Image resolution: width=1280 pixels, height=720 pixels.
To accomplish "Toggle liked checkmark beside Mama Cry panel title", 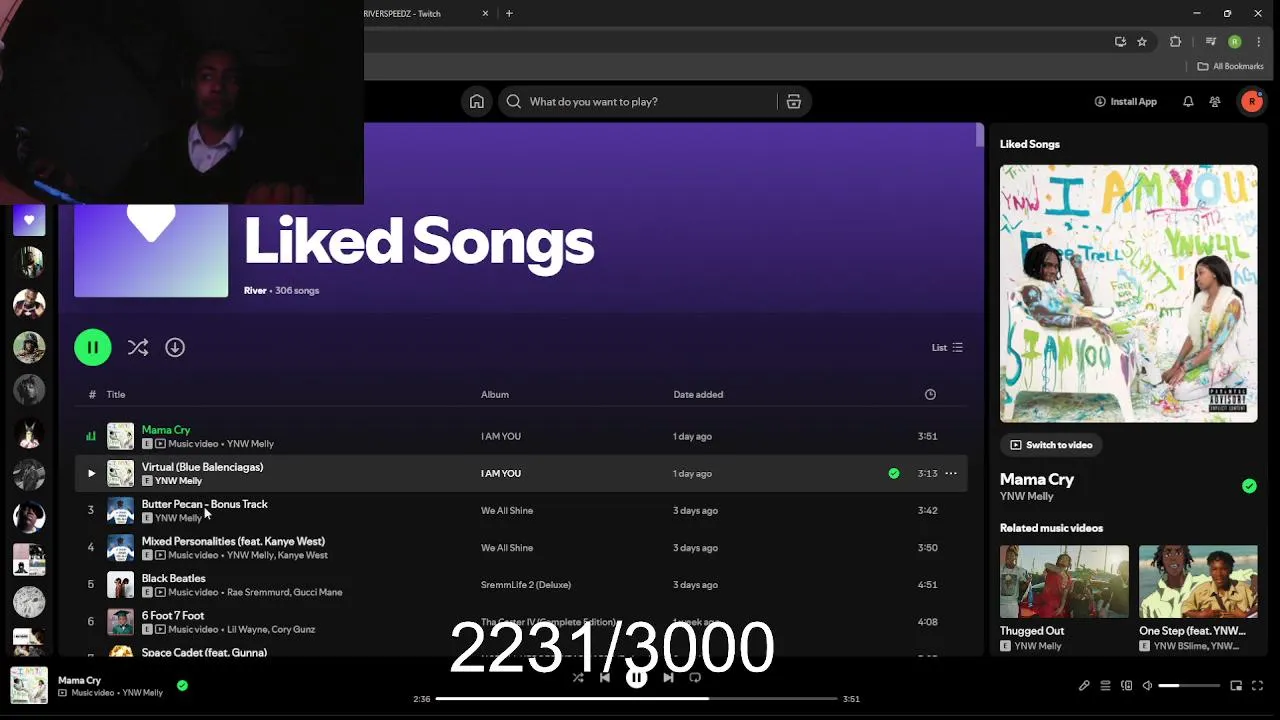I will coord(1249,486).
